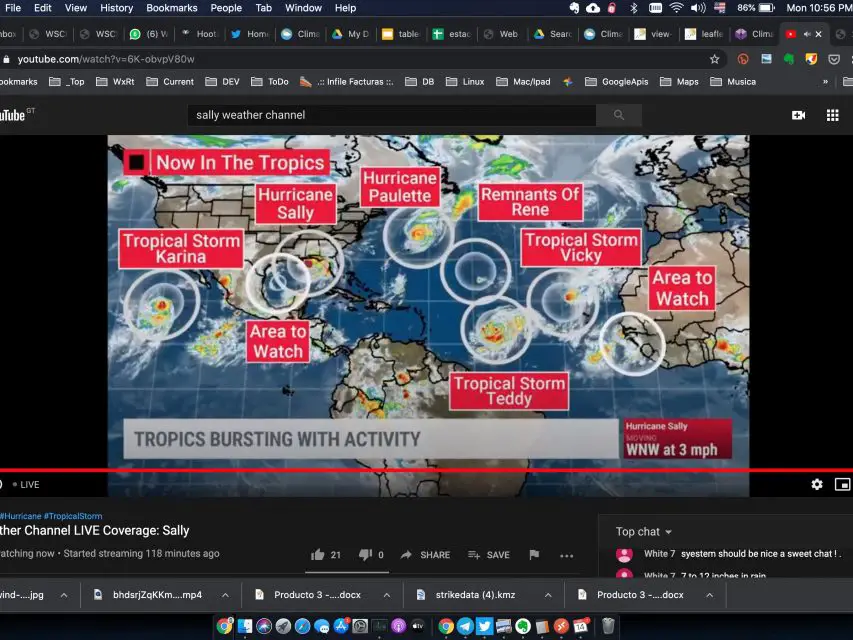The width and height of the screenshot is (853, 640).
Task: Open Calendar from the Dock
Action: (581, 626)
